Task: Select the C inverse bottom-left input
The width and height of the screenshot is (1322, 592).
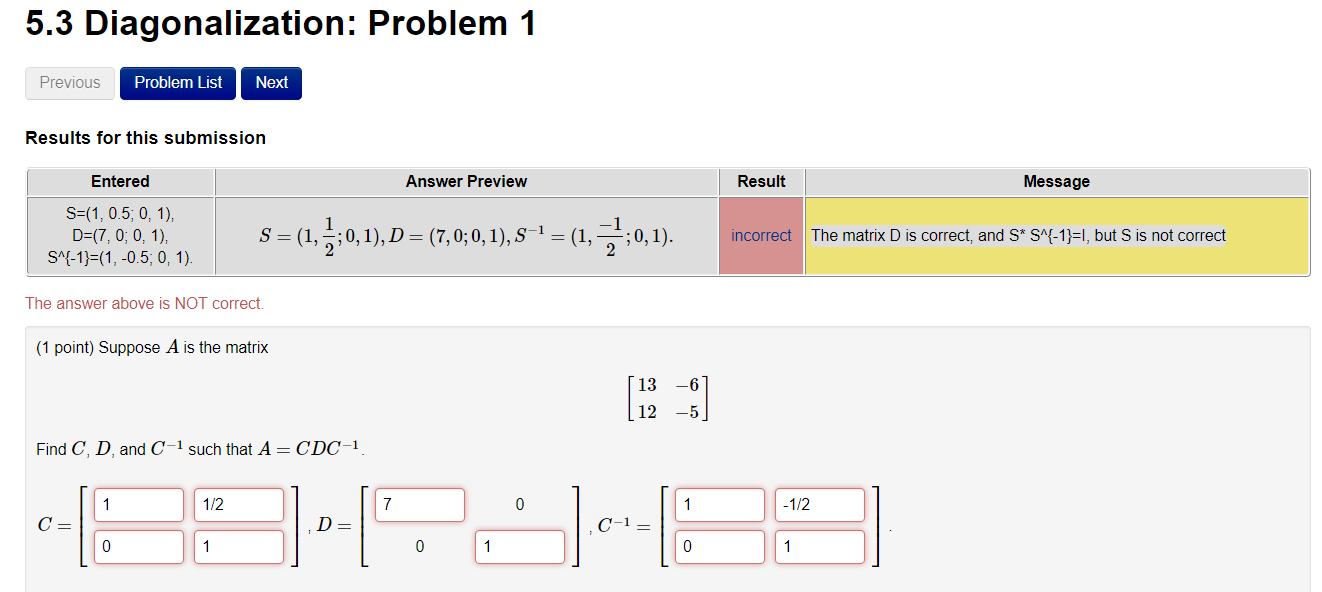Action: point(720,547)
